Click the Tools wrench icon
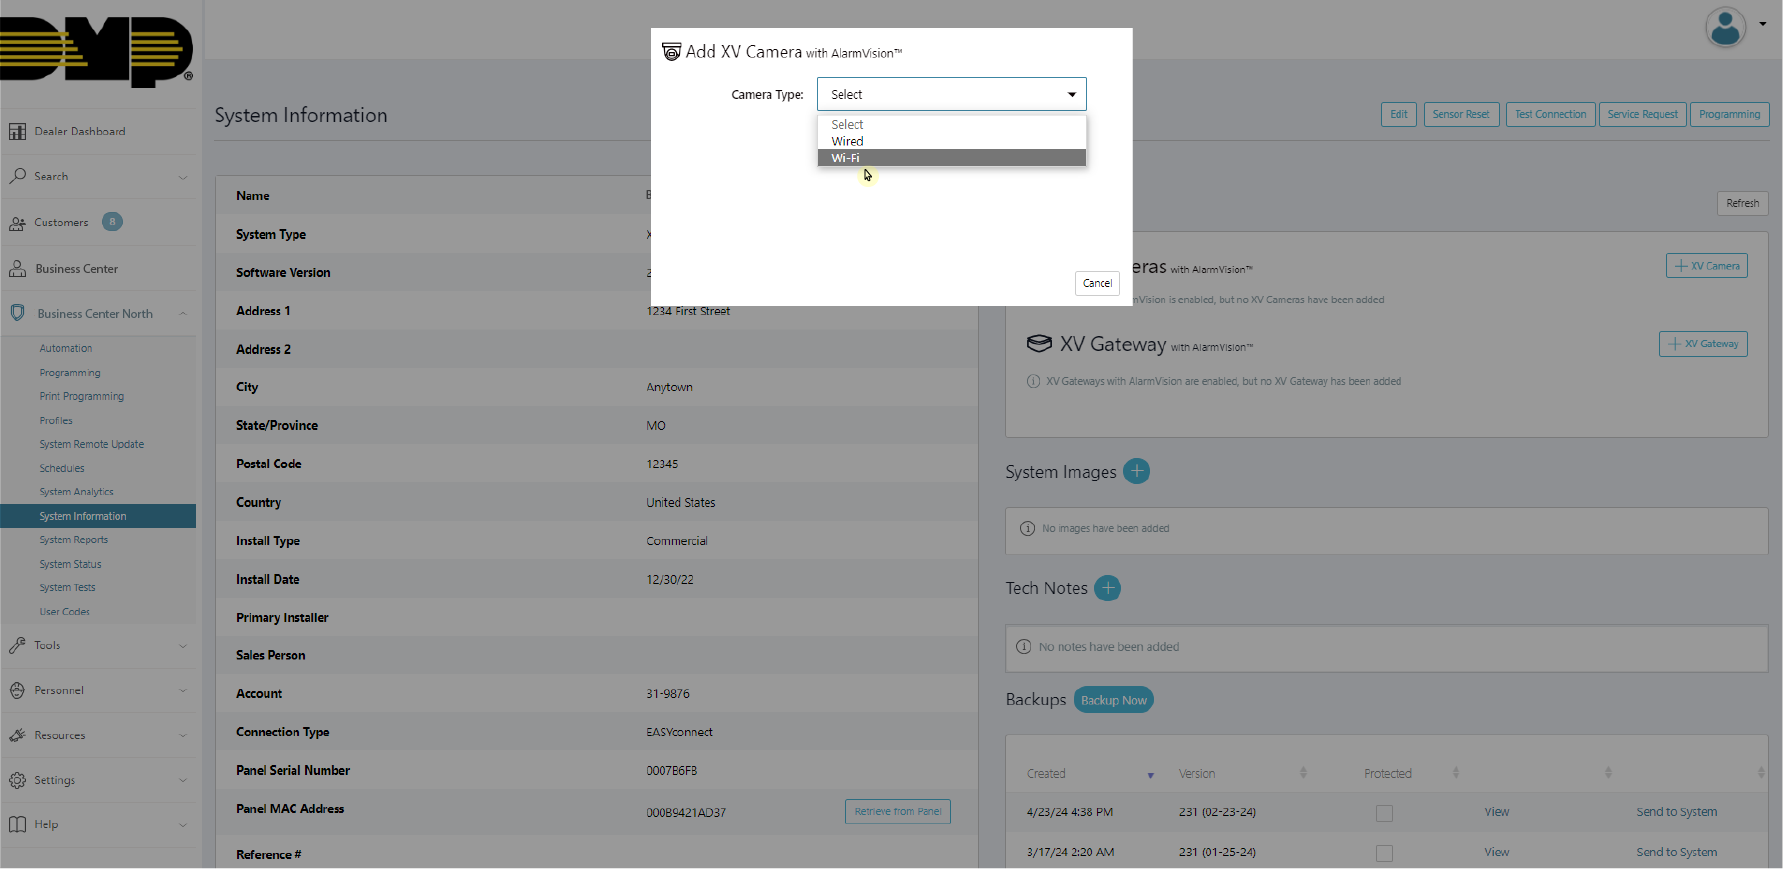 (17, 646)
